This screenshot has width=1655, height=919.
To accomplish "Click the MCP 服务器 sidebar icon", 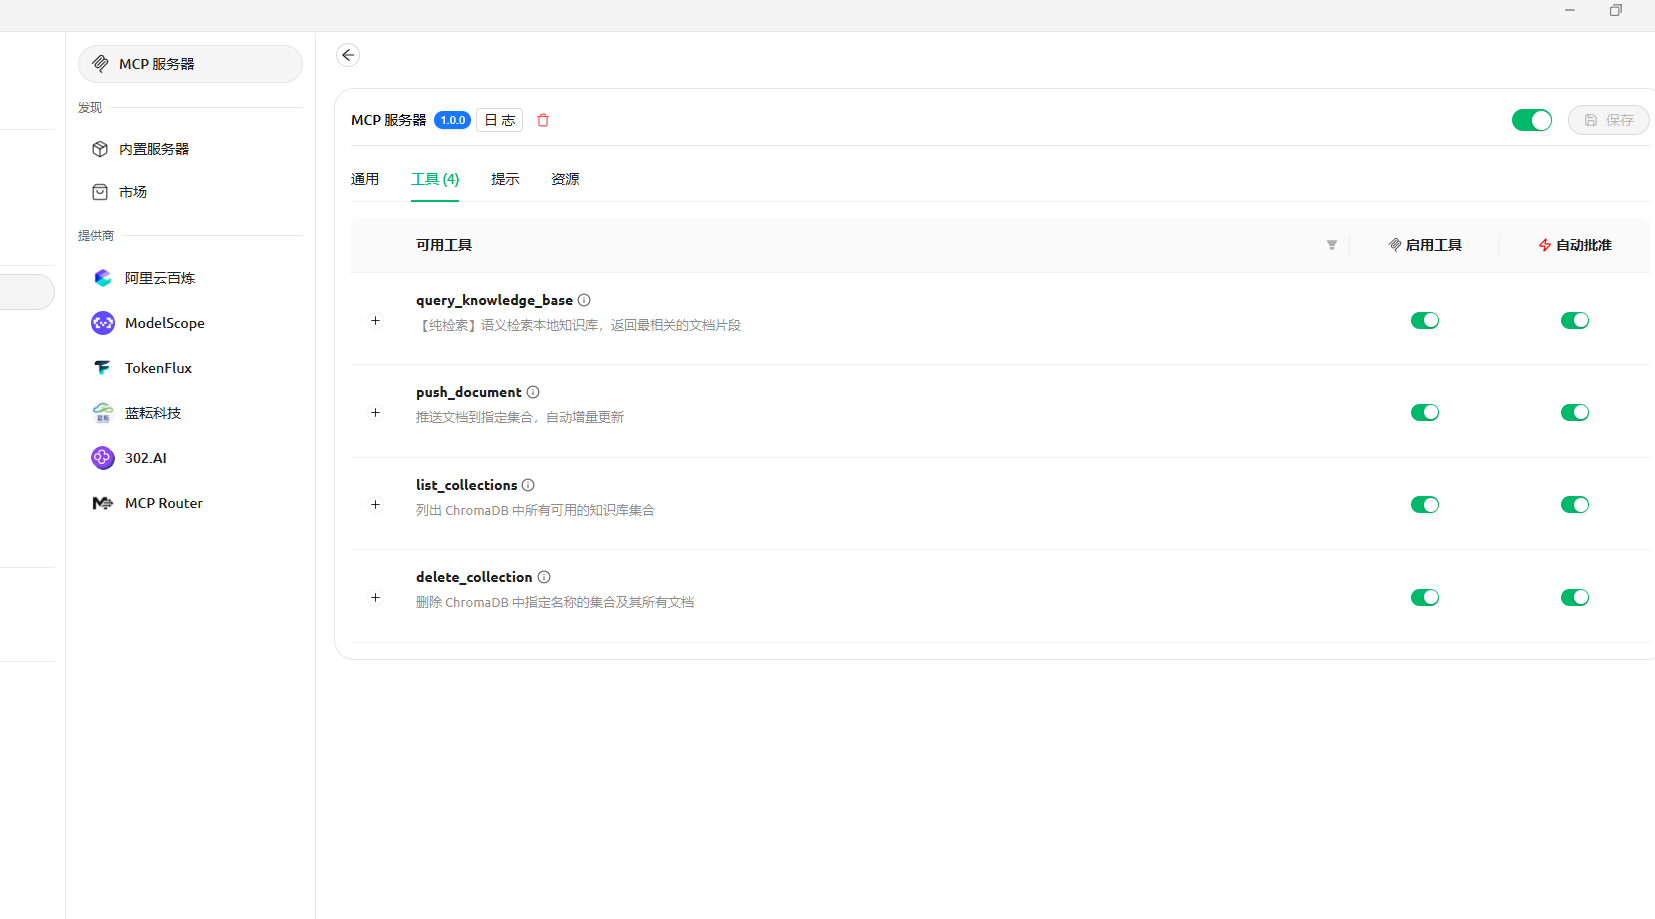I will pyautogui.click(x=100, y=64).
